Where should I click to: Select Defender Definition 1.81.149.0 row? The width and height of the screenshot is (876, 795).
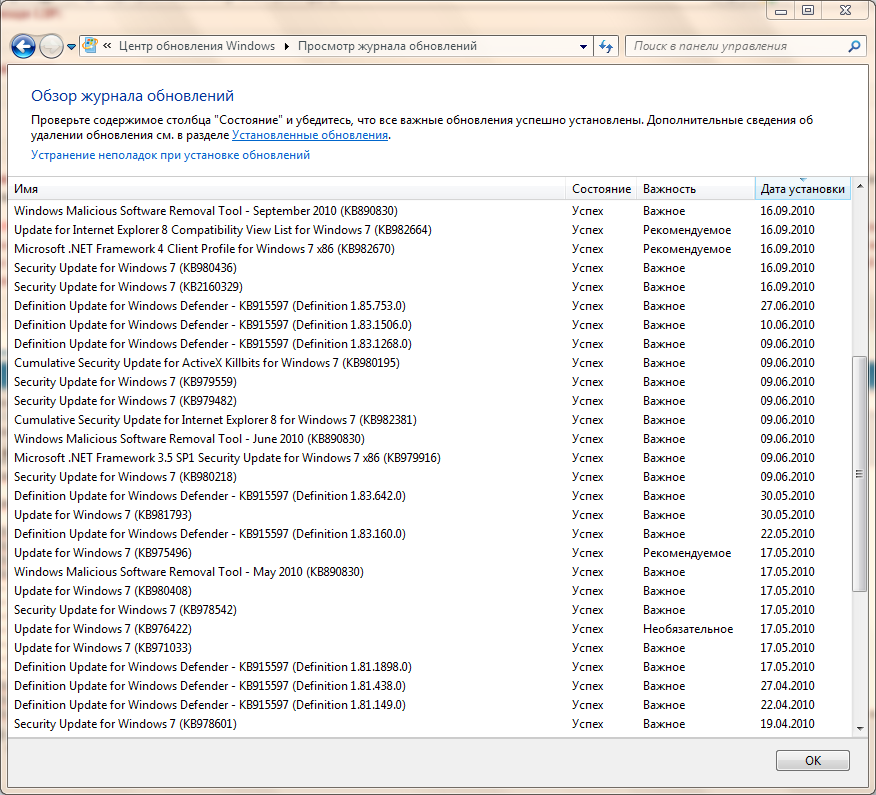tap(429, 704)
